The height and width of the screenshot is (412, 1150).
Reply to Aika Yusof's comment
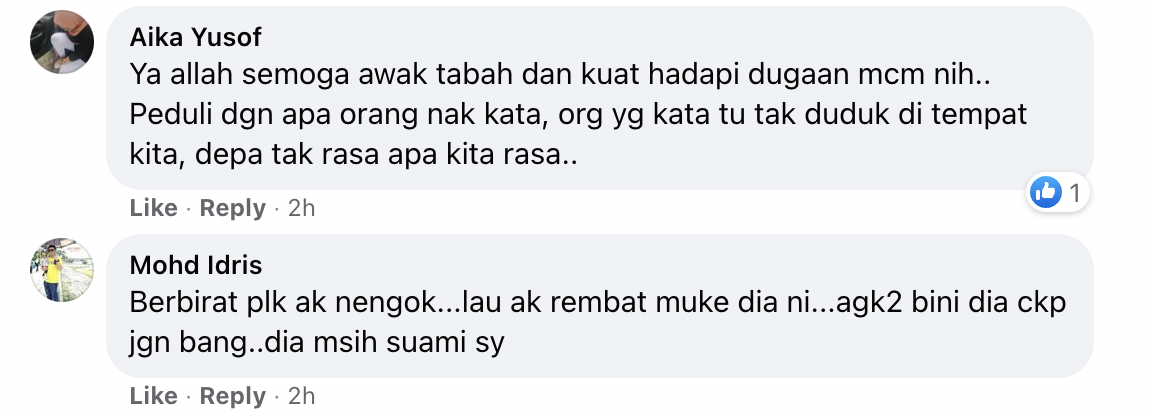(x=232, y=208)
